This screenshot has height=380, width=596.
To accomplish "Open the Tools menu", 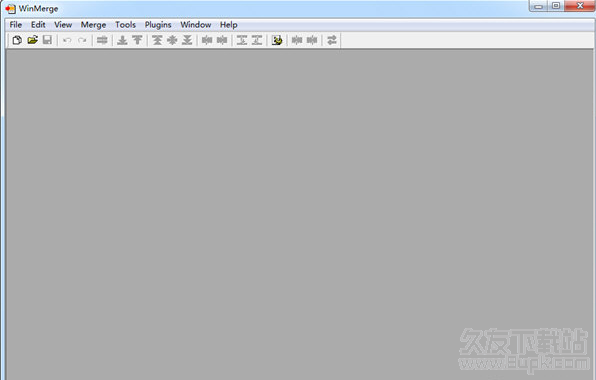I will [x=125, y=25].
